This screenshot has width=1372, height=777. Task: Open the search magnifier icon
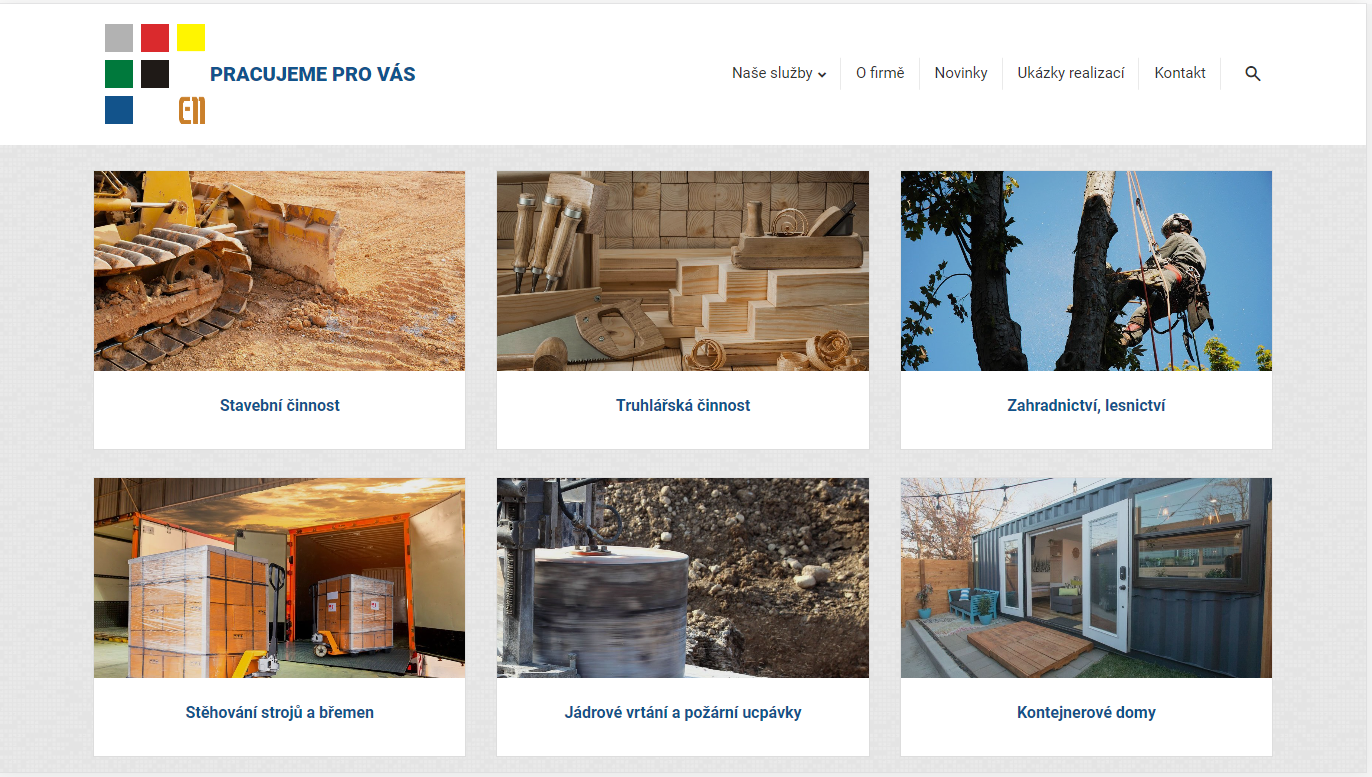coord(1253,73)
